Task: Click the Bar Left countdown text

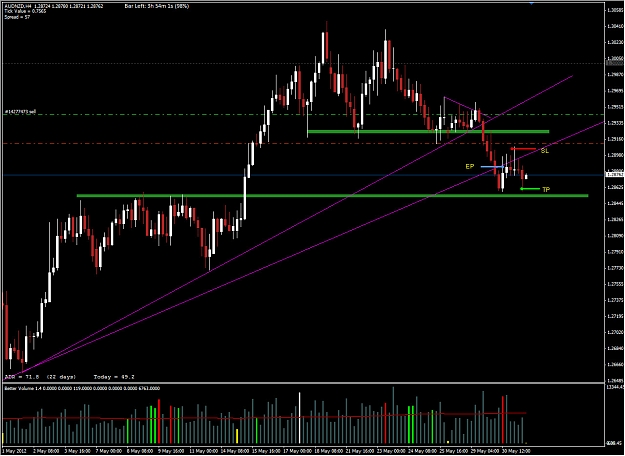Action: [157, 6]
